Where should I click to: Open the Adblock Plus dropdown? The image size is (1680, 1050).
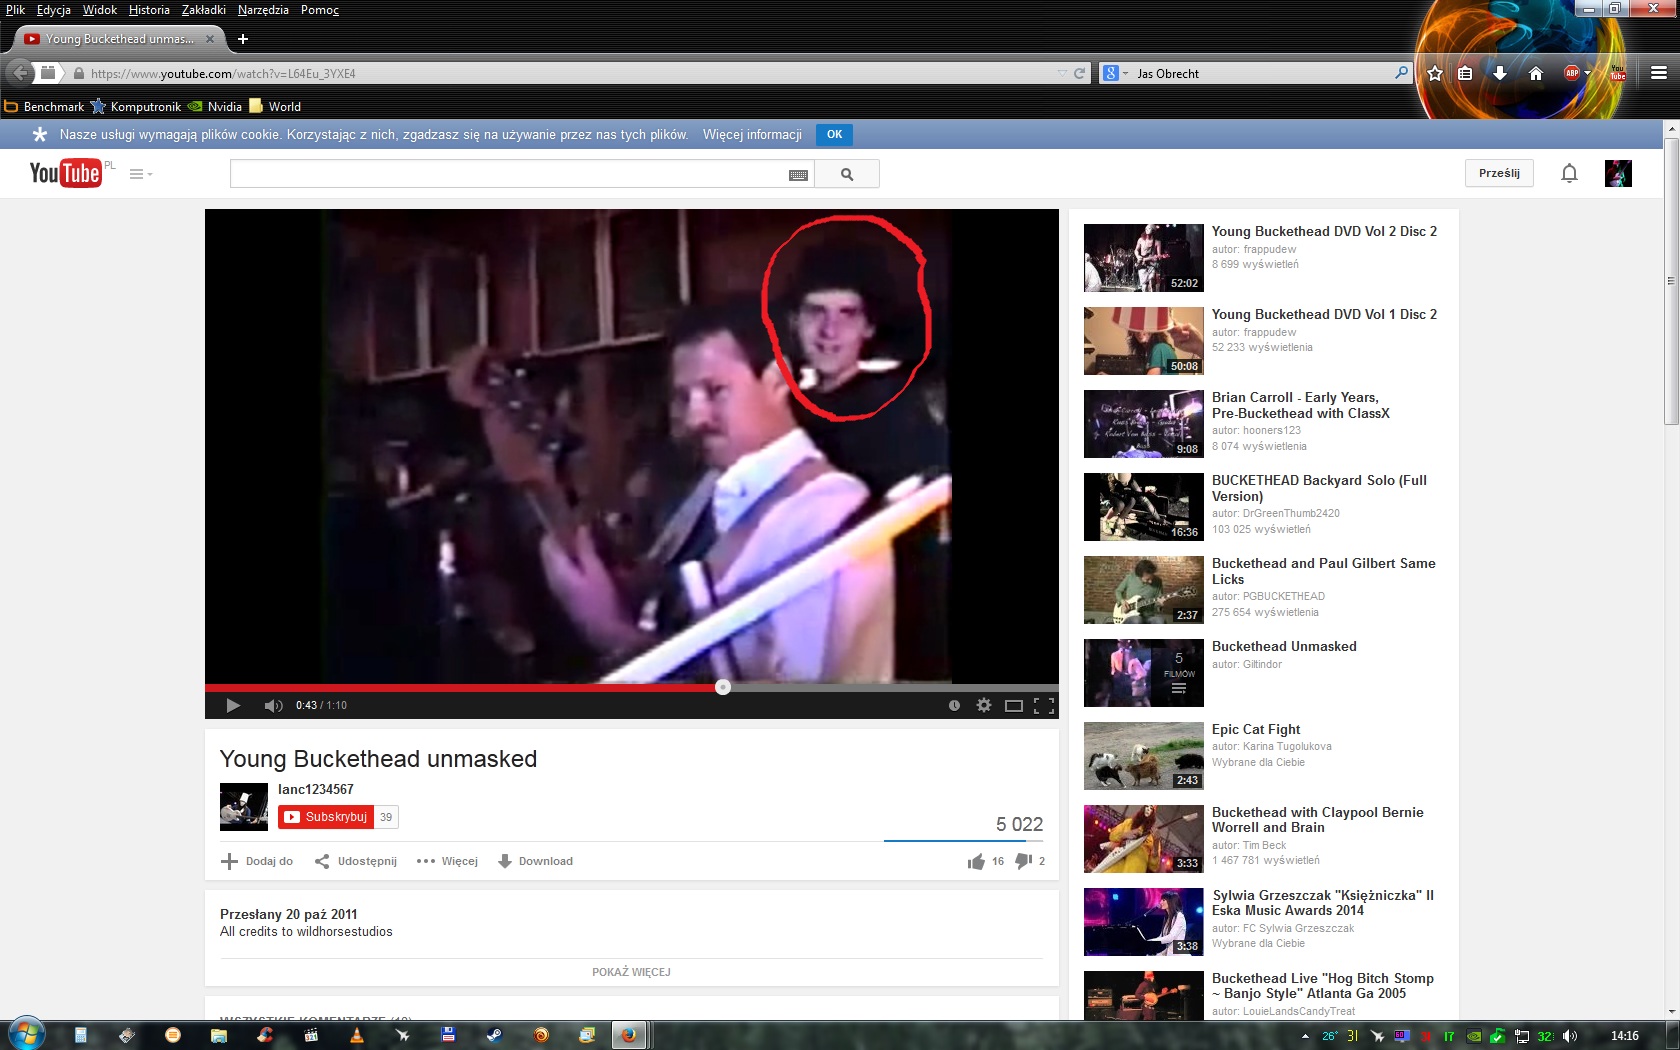pyautogui.click(x=1587, y=73)
